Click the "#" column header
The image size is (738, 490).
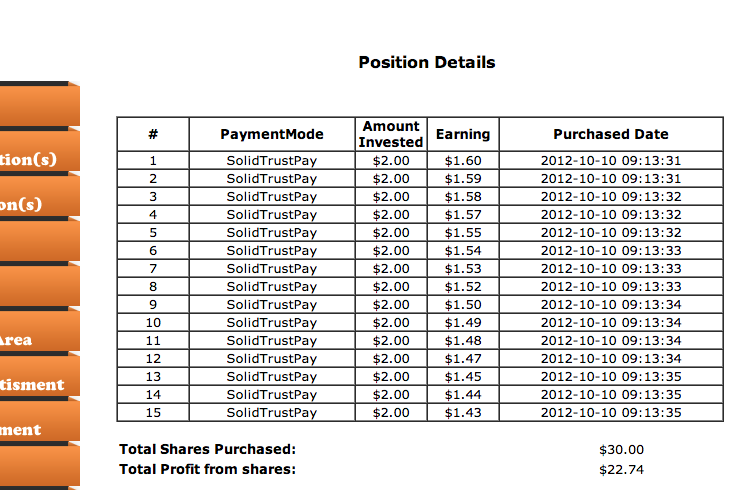153,134
